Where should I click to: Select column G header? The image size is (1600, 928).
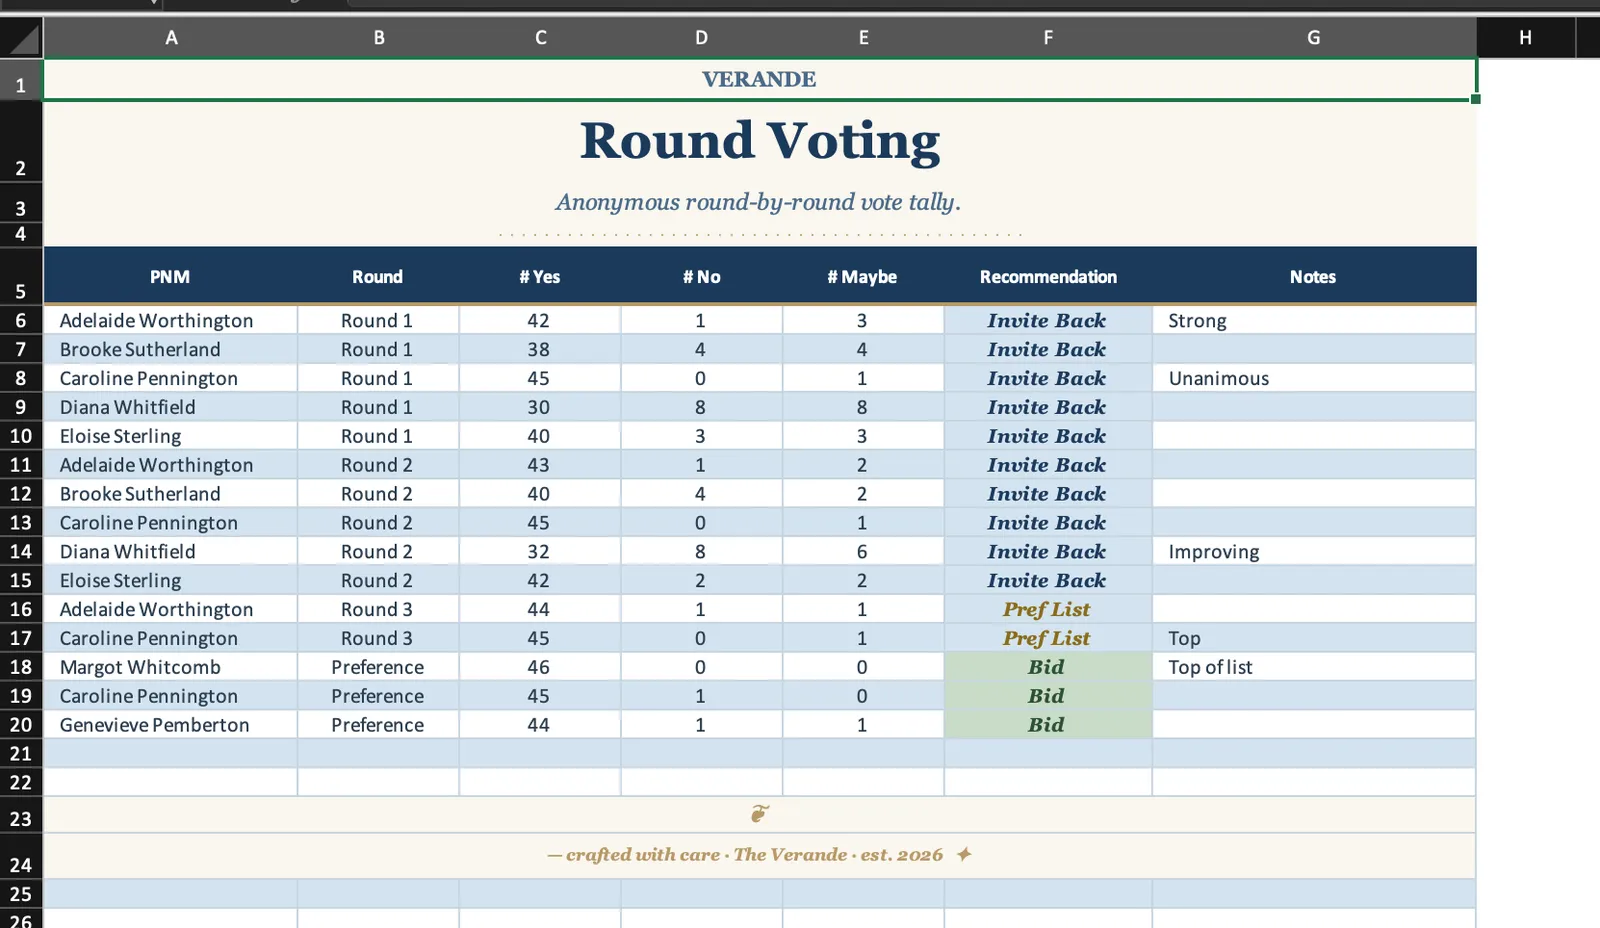coord(1314,38)
